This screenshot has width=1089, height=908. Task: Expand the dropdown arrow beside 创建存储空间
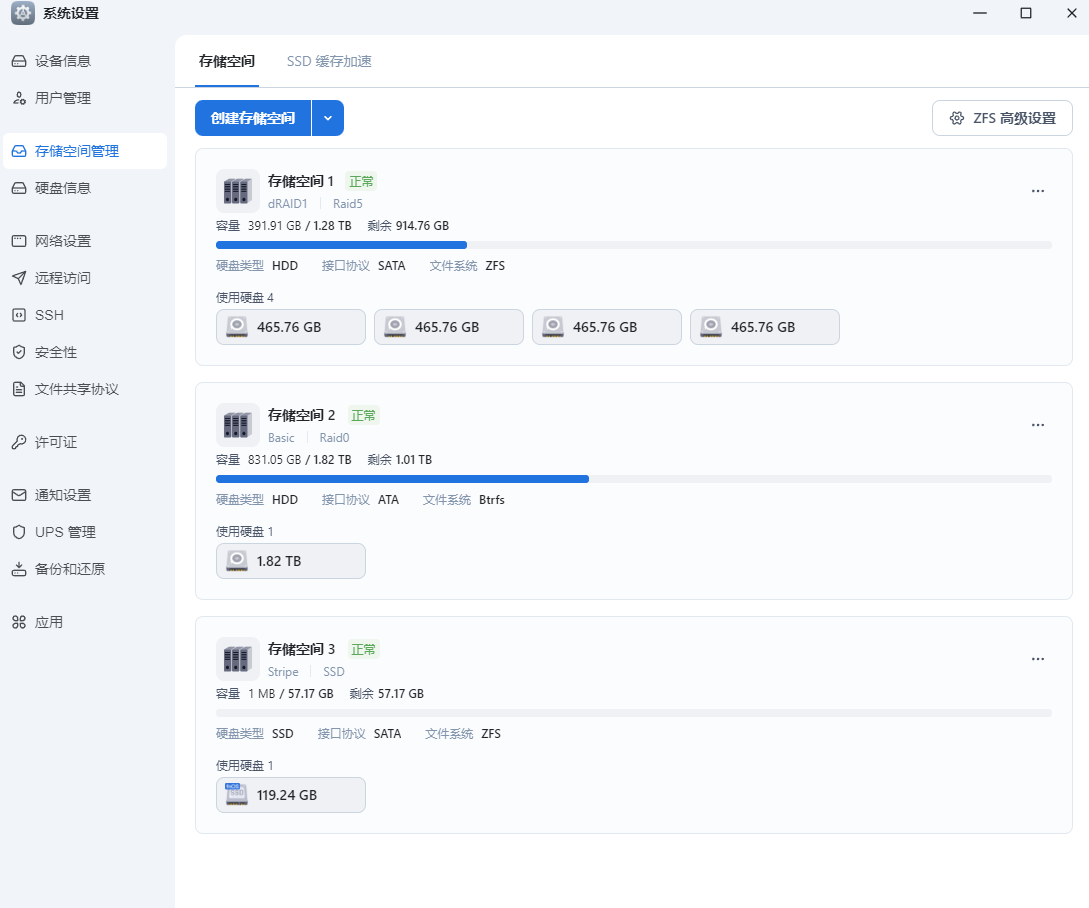click(x=328, y=118)
